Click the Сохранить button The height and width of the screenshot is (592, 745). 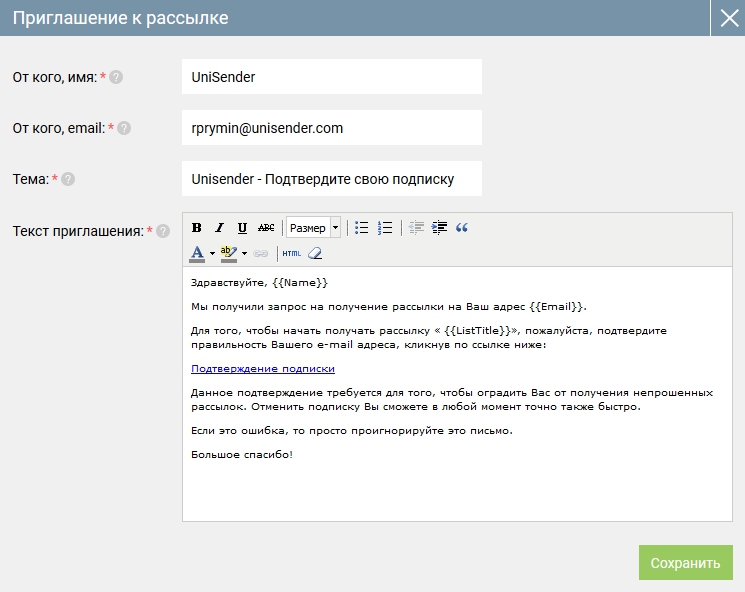point(685,563)
